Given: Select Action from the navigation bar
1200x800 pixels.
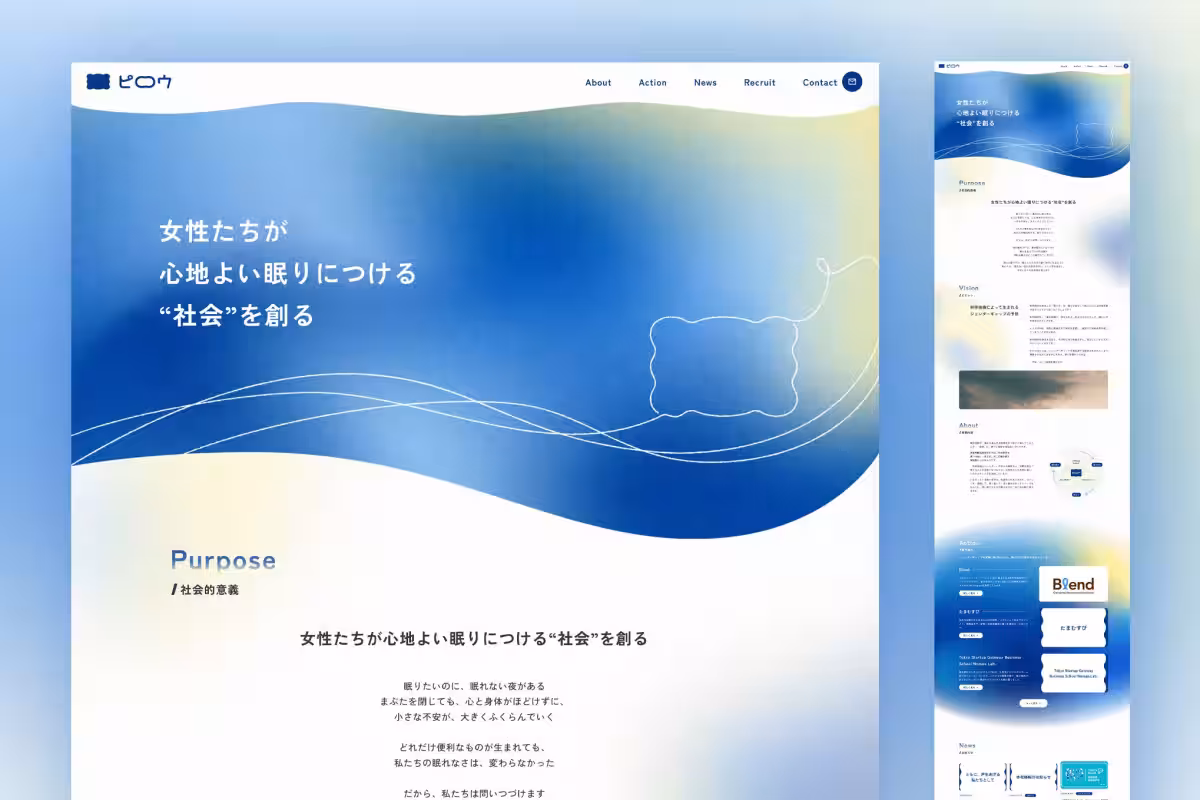Looking at the screenshot, I should (x=652, y=82).
